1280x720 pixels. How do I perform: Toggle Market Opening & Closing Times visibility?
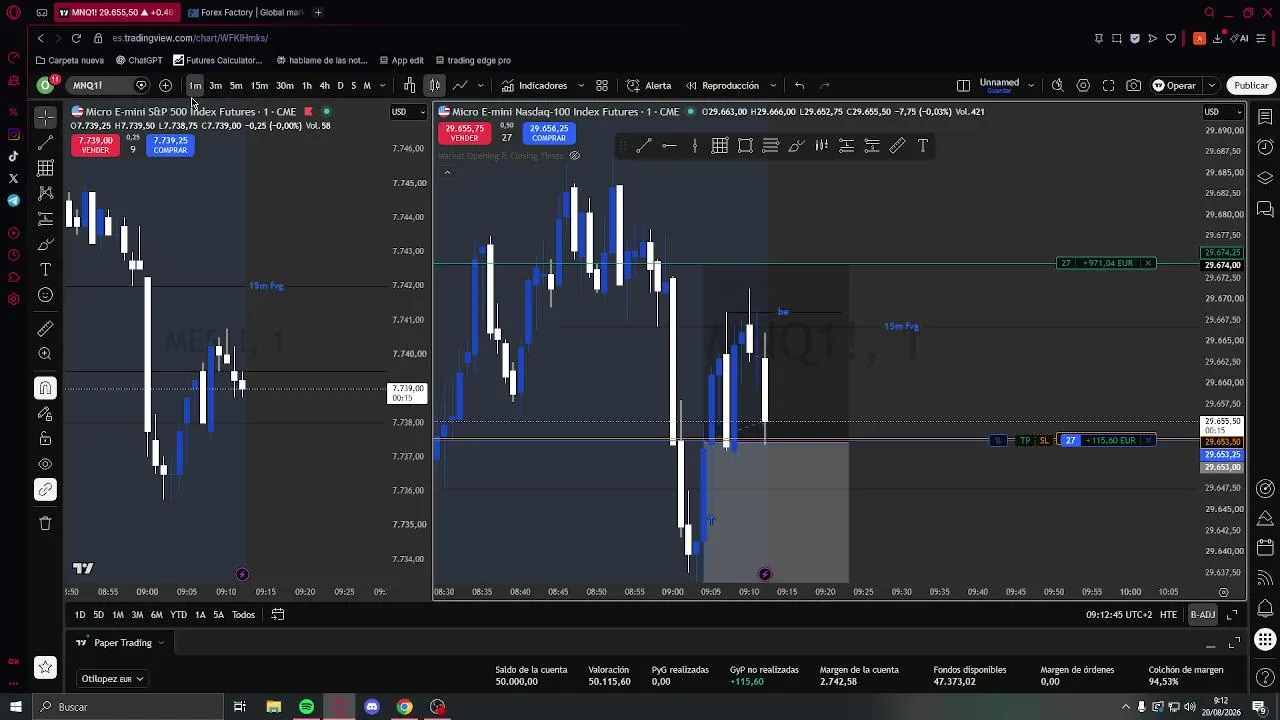pyautogui.click(x=574, y=156)
